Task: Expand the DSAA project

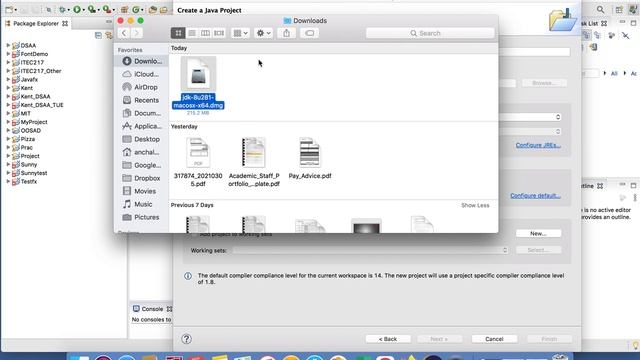Action: point(8,45)
